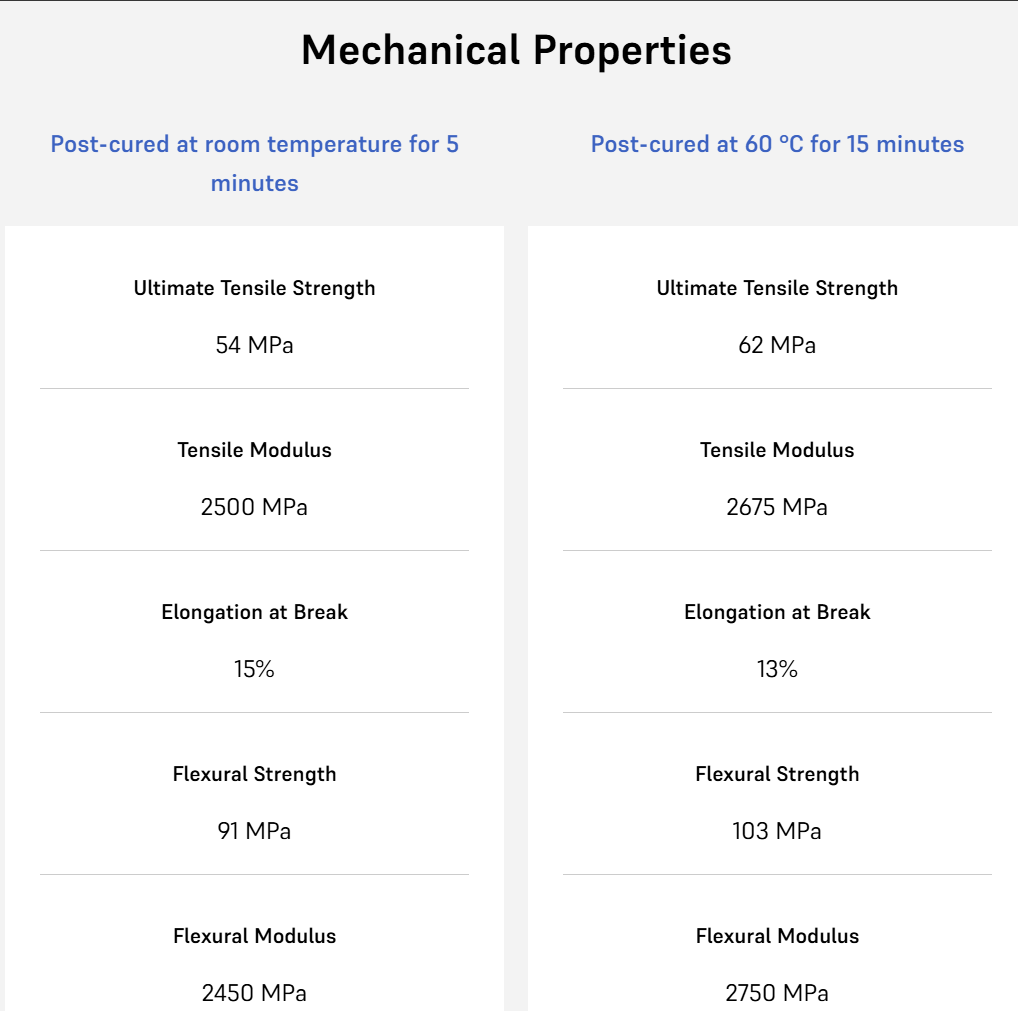The image size is (1018, 1011).
Task: Select Flexural Modulus label above 2450 MPa
Action: click(x=254, y=936)
